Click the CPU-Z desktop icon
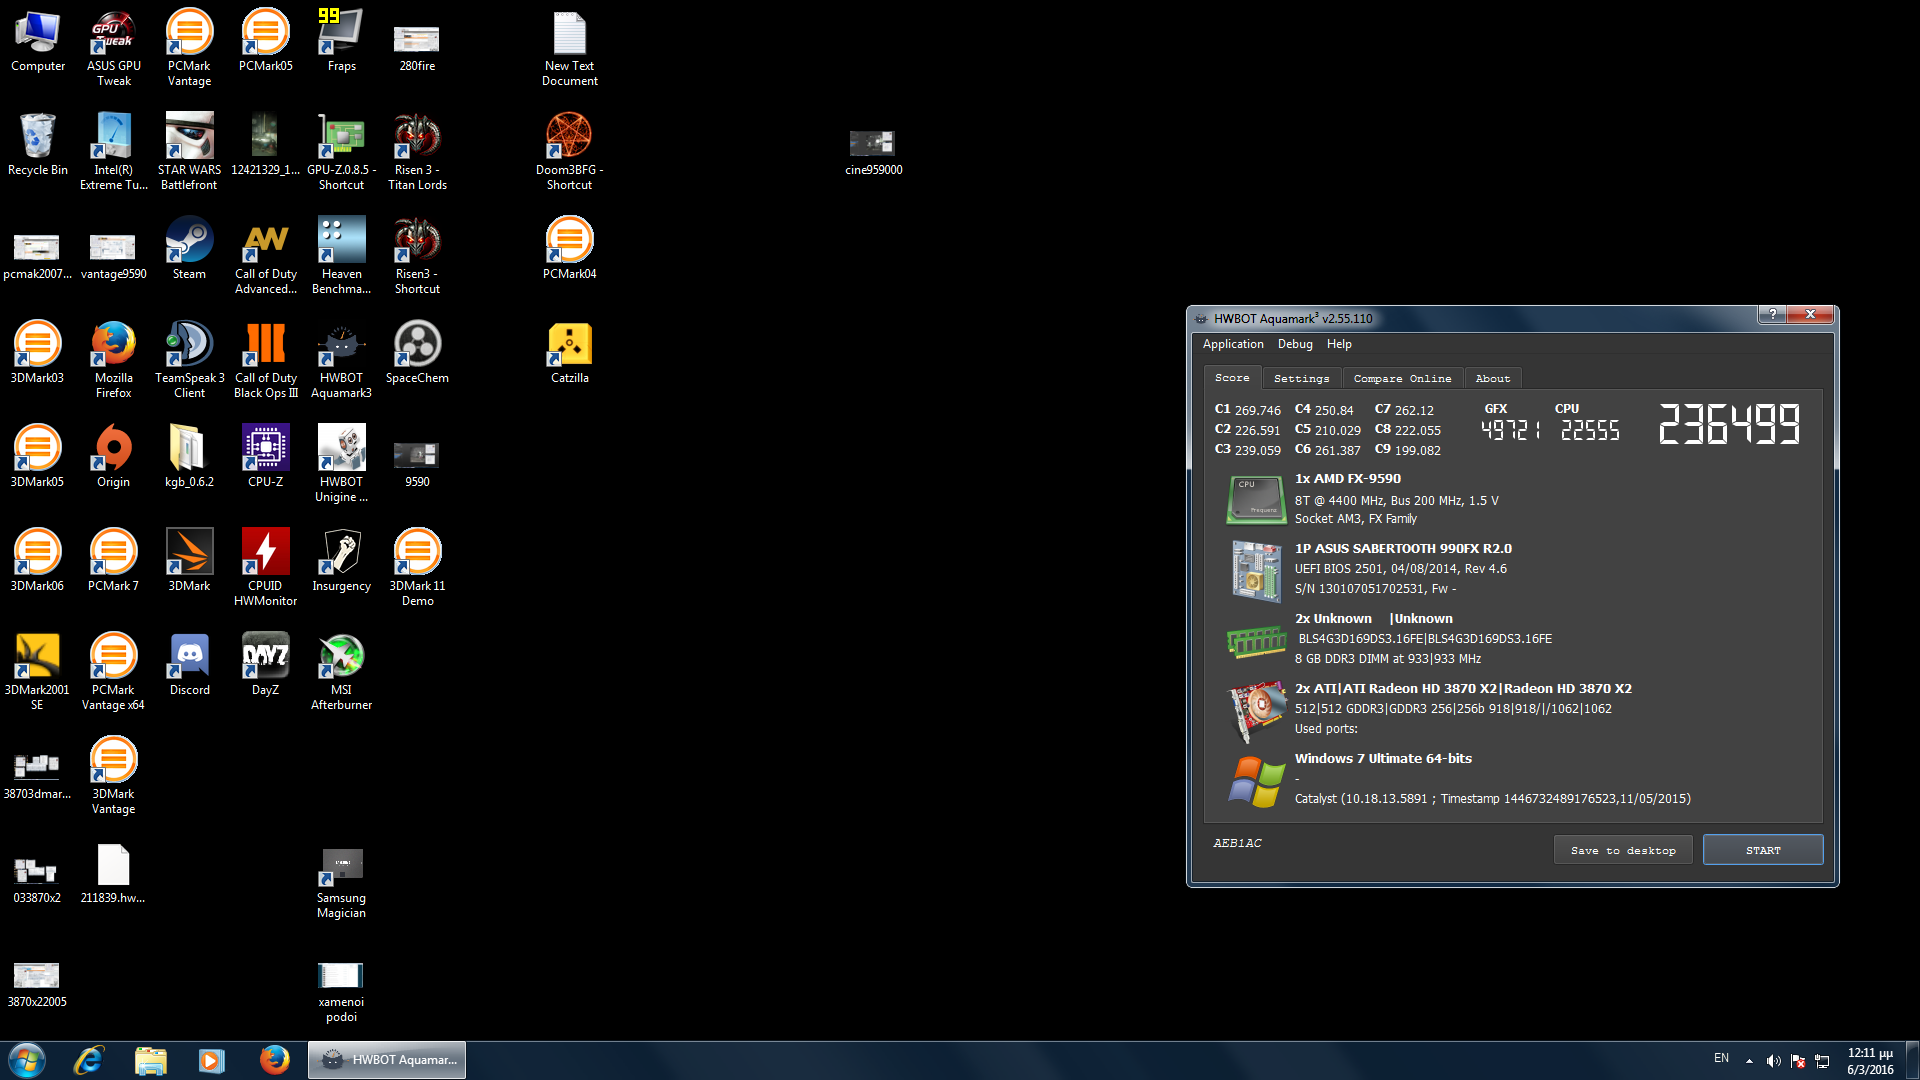 tap(265, 456)
